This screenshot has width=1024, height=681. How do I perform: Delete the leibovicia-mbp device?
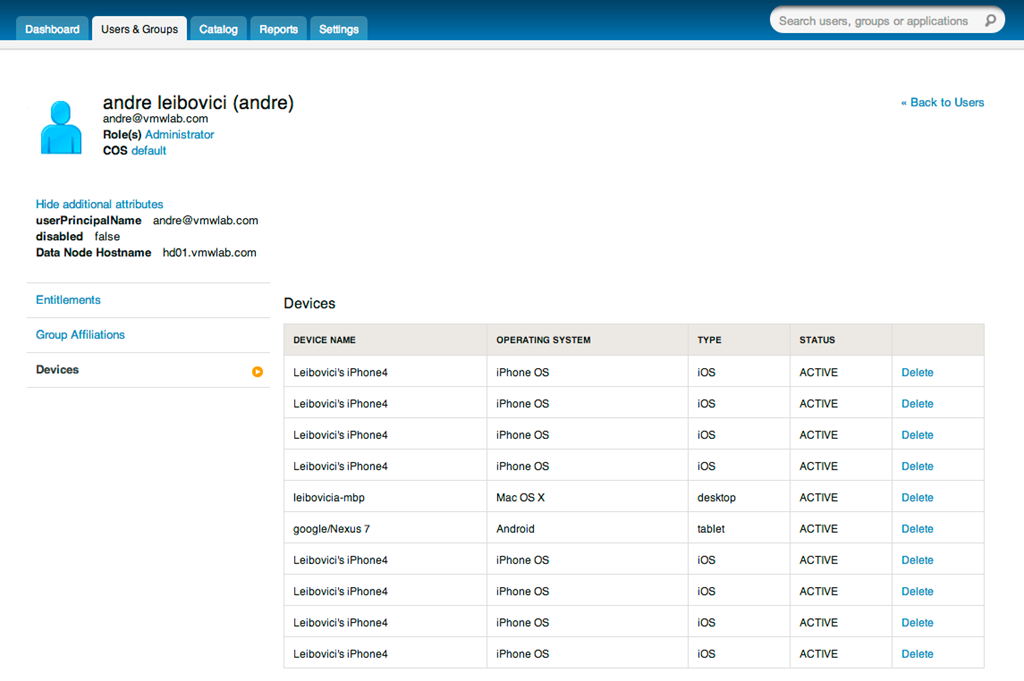[917, 498]
